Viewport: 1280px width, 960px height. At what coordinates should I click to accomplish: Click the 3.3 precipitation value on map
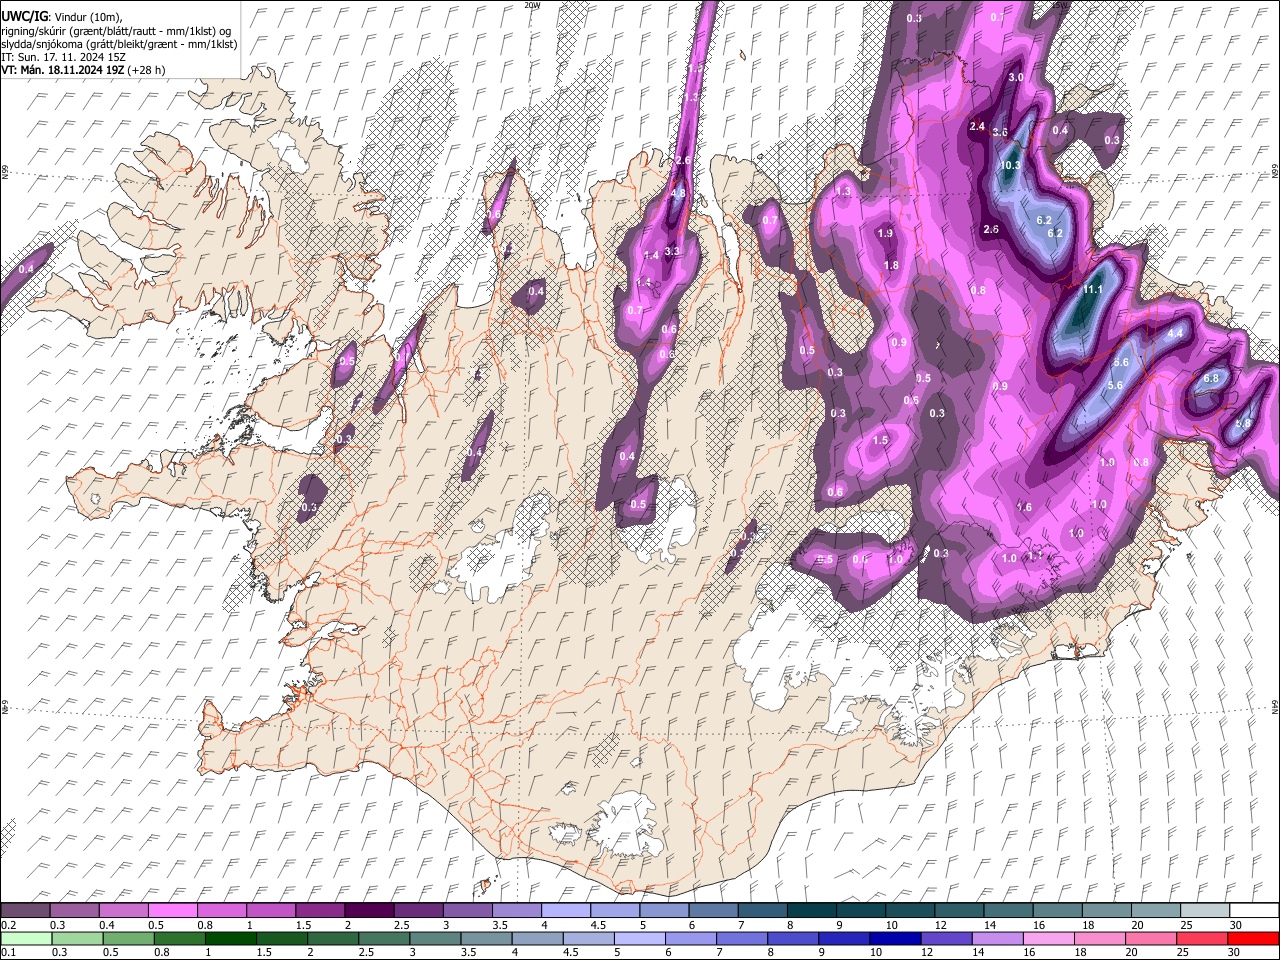(x=672, y=251)
